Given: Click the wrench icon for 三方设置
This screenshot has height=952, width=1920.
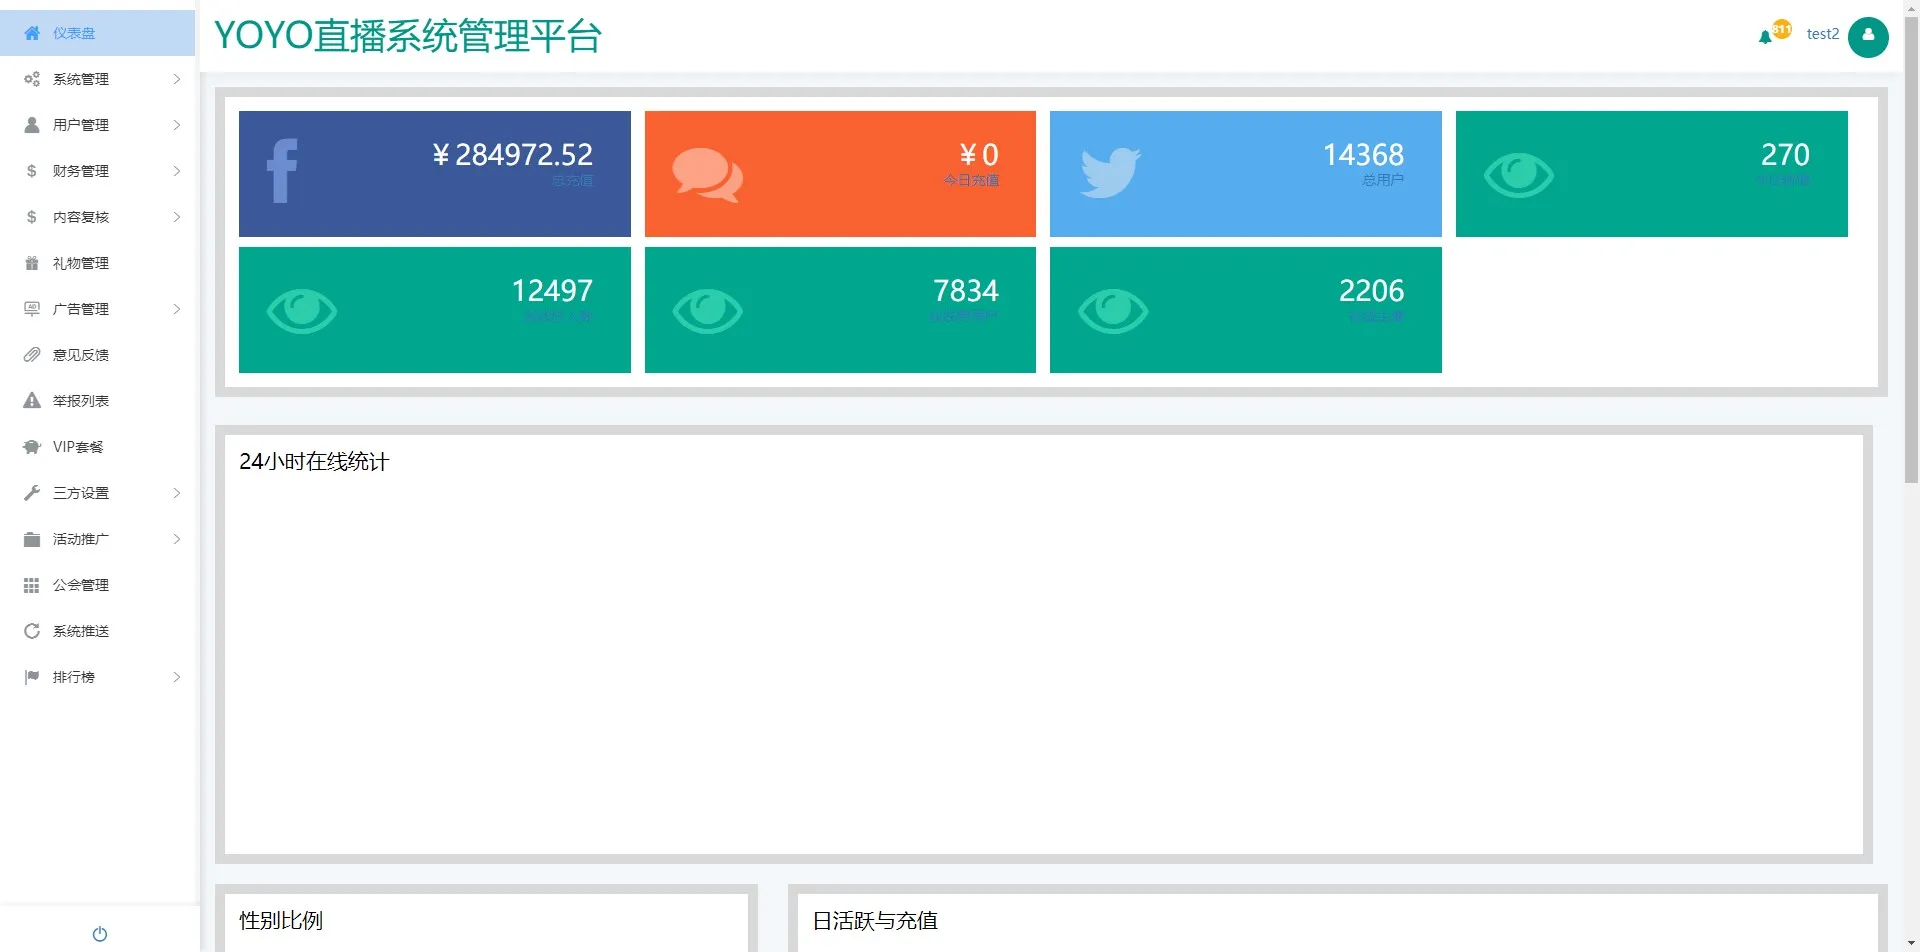Looking at the screenshot, I should (x=32, y=493).
